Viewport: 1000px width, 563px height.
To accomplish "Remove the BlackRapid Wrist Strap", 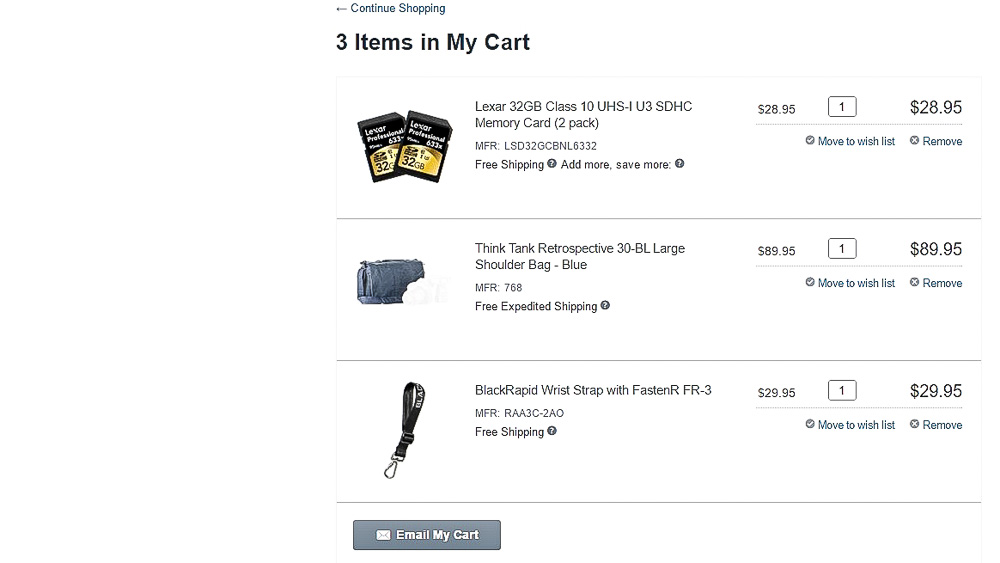I will tap(936, 426).
